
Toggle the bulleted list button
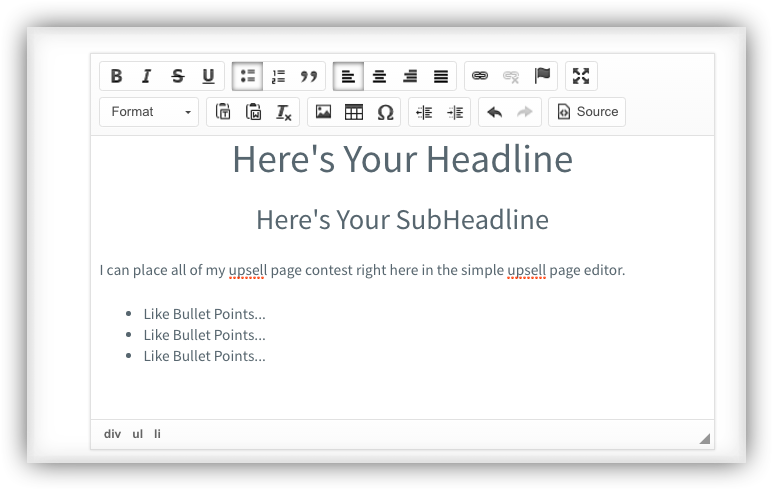(247, 76)
